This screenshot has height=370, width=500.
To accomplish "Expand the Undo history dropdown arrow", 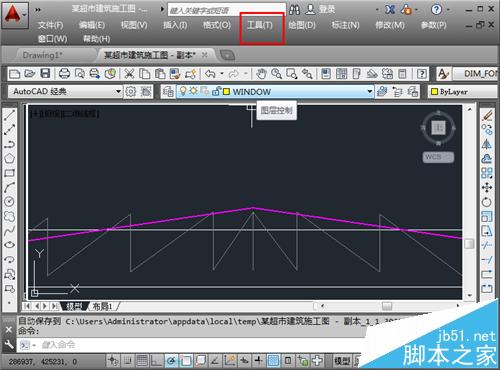I will [x=221, y=74].
